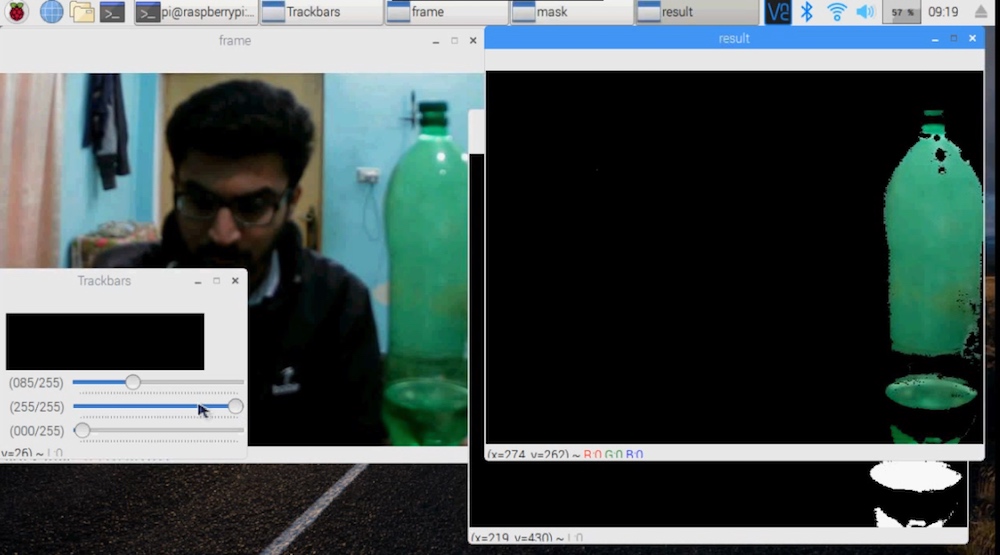Click the (000/255) trackbar value label
This screenshot has height=555, width=1000.
click(36, 431)
